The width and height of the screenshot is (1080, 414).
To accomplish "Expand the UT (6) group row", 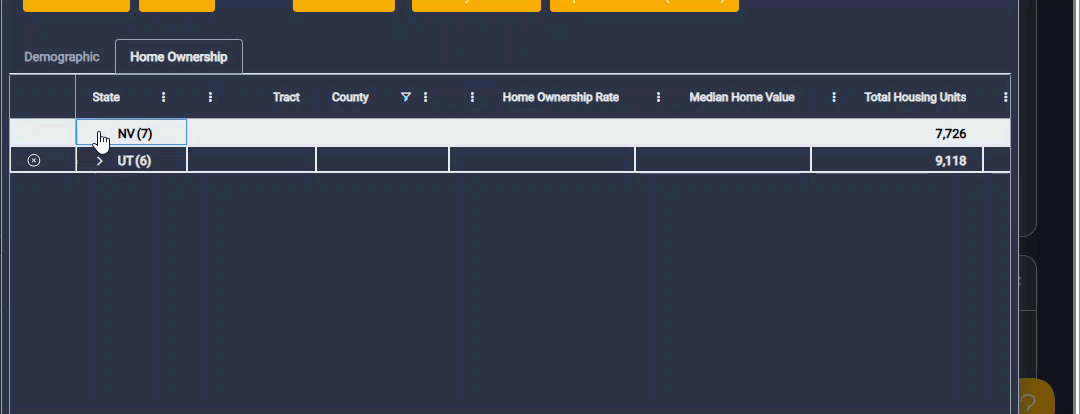I will pos(100,161).
